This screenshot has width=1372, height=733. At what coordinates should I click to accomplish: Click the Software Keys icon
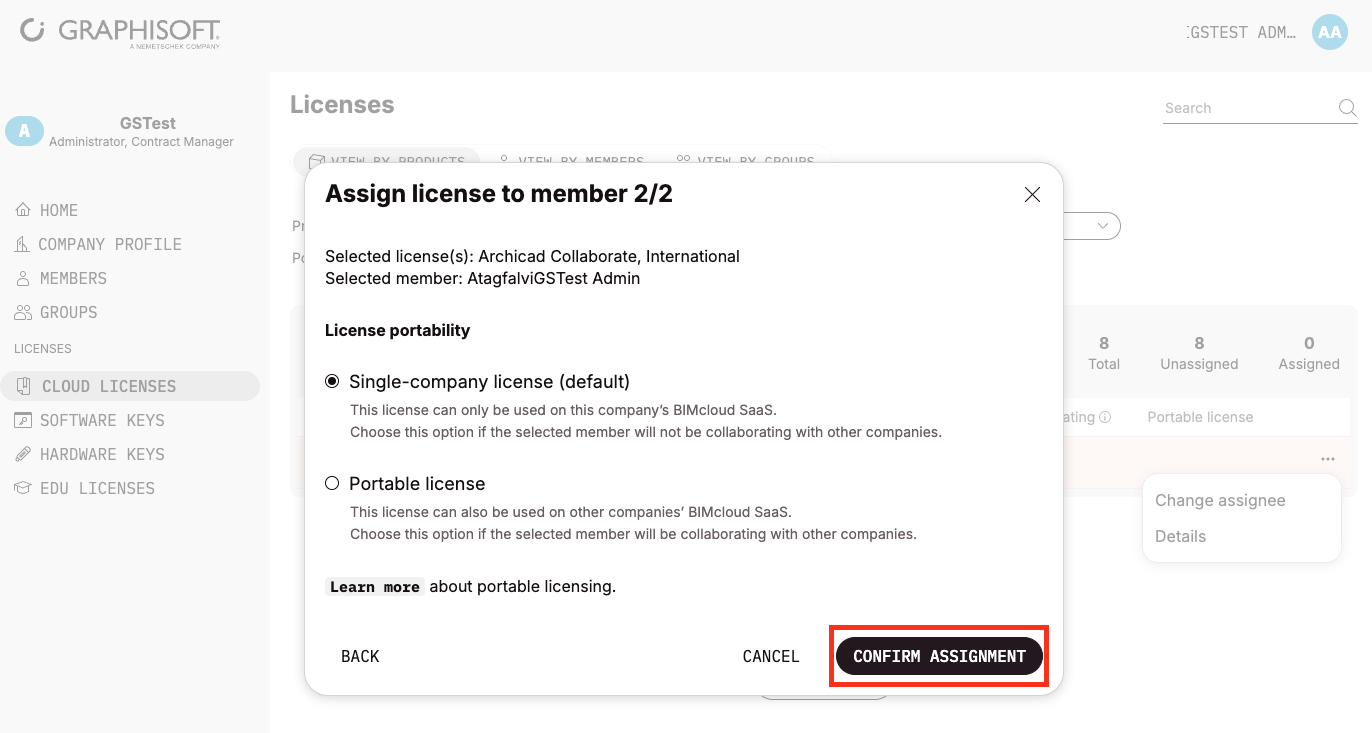coord(23,420)
